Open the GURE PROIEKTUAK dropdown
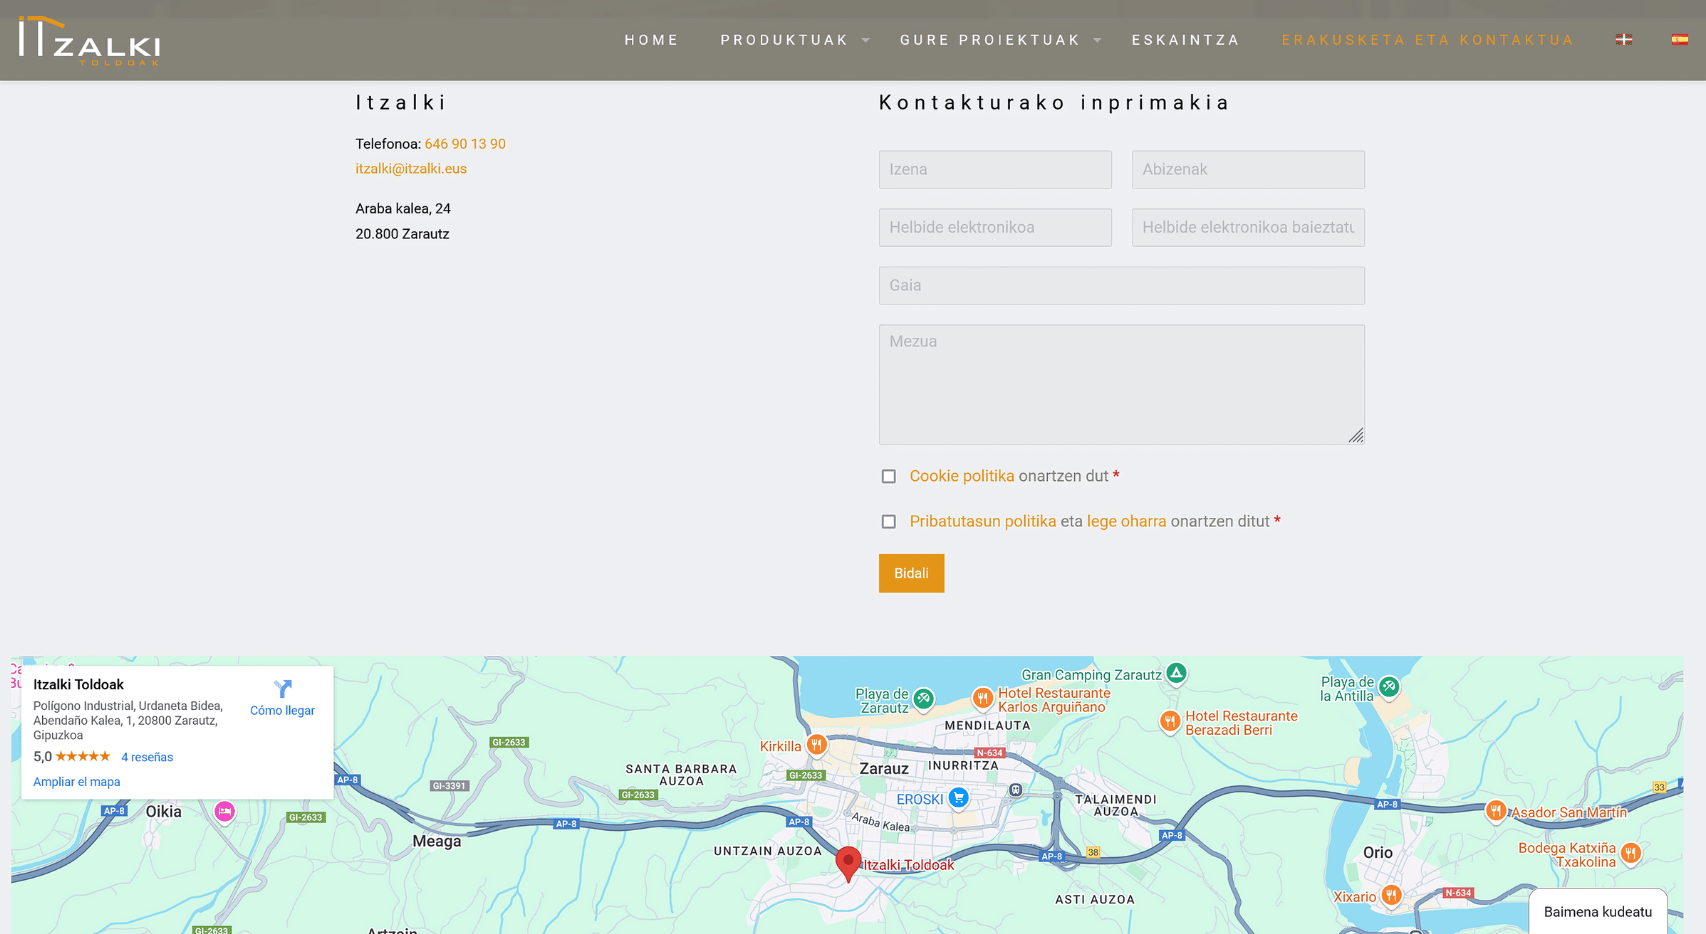Viewport: 1706px width, 934px height. pos(988,40)
